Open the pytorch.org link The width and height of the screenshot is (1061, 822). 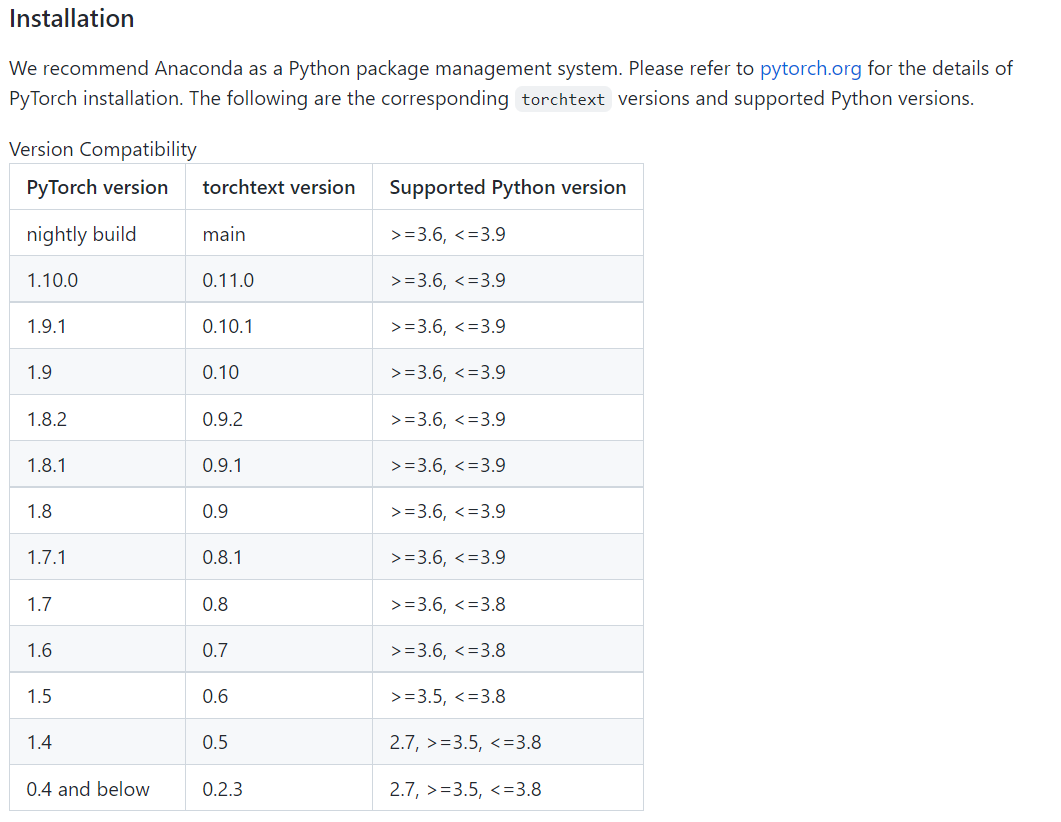coord(810,68)
